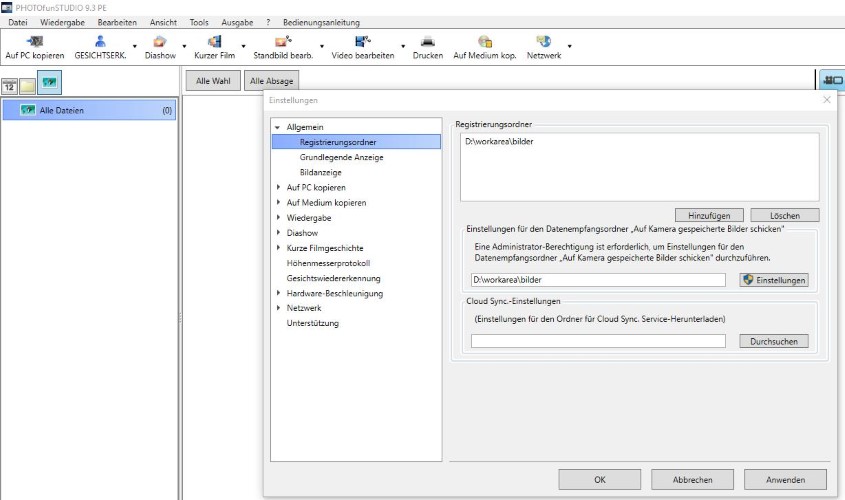Image resolution: width=845 pixels, height=500 pixels.
Task: Open the Wiedergabe menu
Action: coord(63,22)
